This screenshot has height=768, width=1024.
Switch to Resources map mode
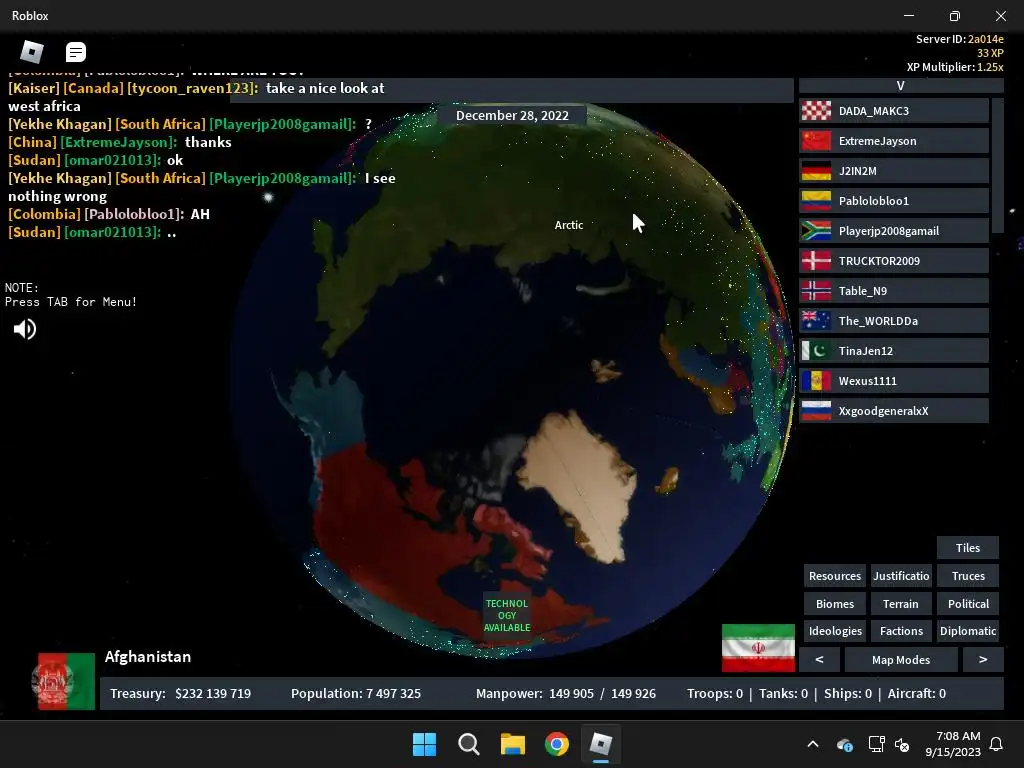click(x=835, y=576)
